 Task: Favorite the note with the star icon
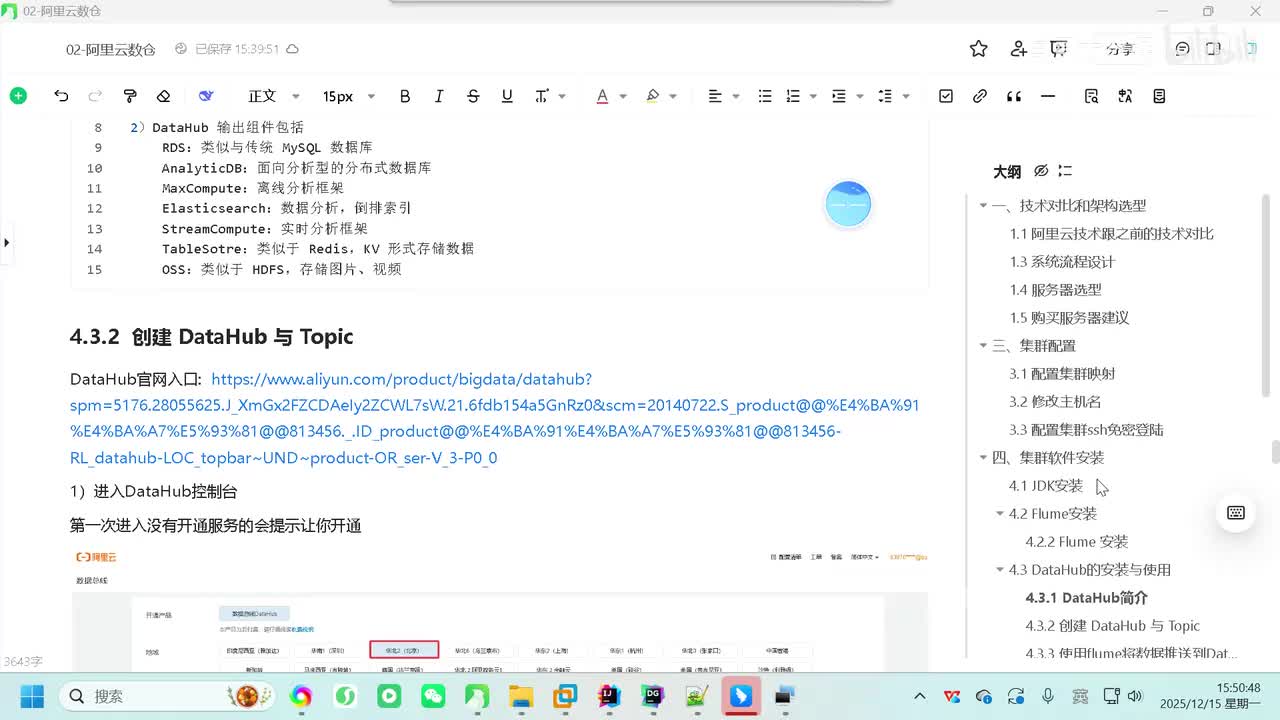979,49
